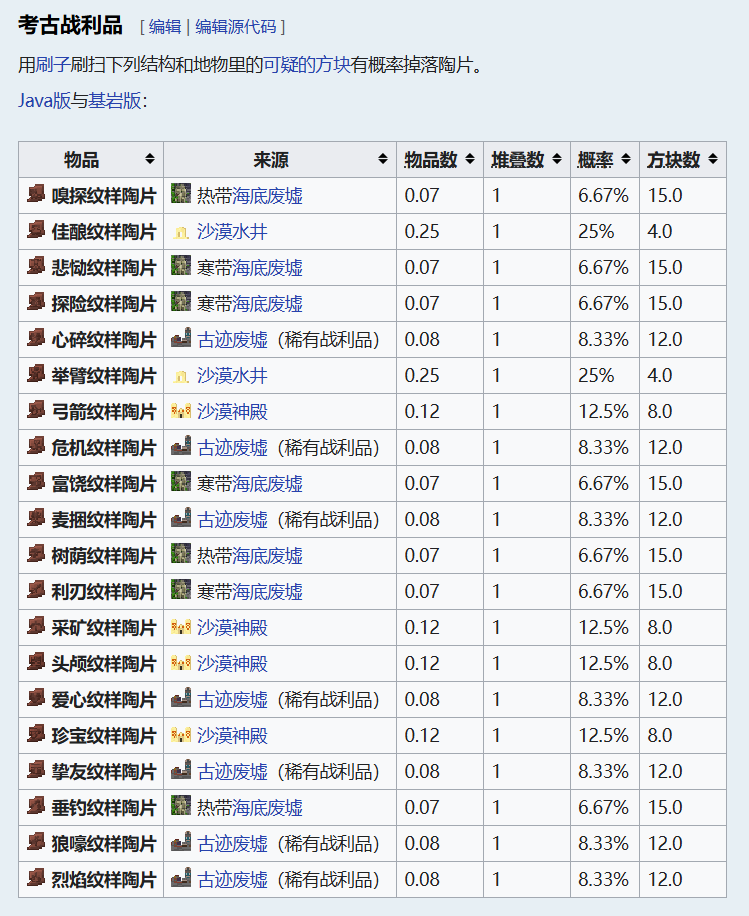Click ocean ruins icon in 垂钓纹样陶片 row
This screenshot has height=916, width=749.
[x=181, y=805]
